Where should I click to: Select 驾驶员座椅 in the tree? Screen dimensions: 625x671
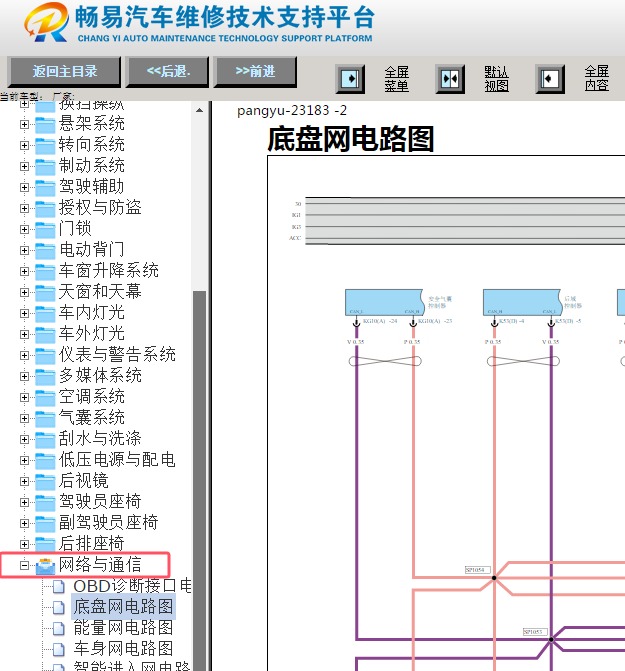[x=100, y=502]
